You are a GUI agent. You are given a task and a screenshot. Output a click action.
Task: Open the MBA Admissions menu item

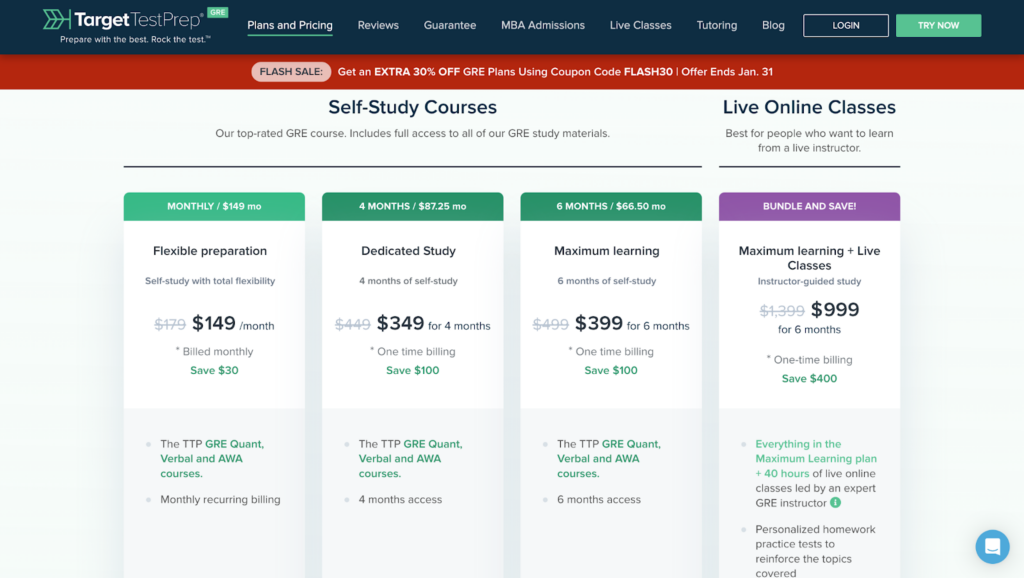point(543,25)
